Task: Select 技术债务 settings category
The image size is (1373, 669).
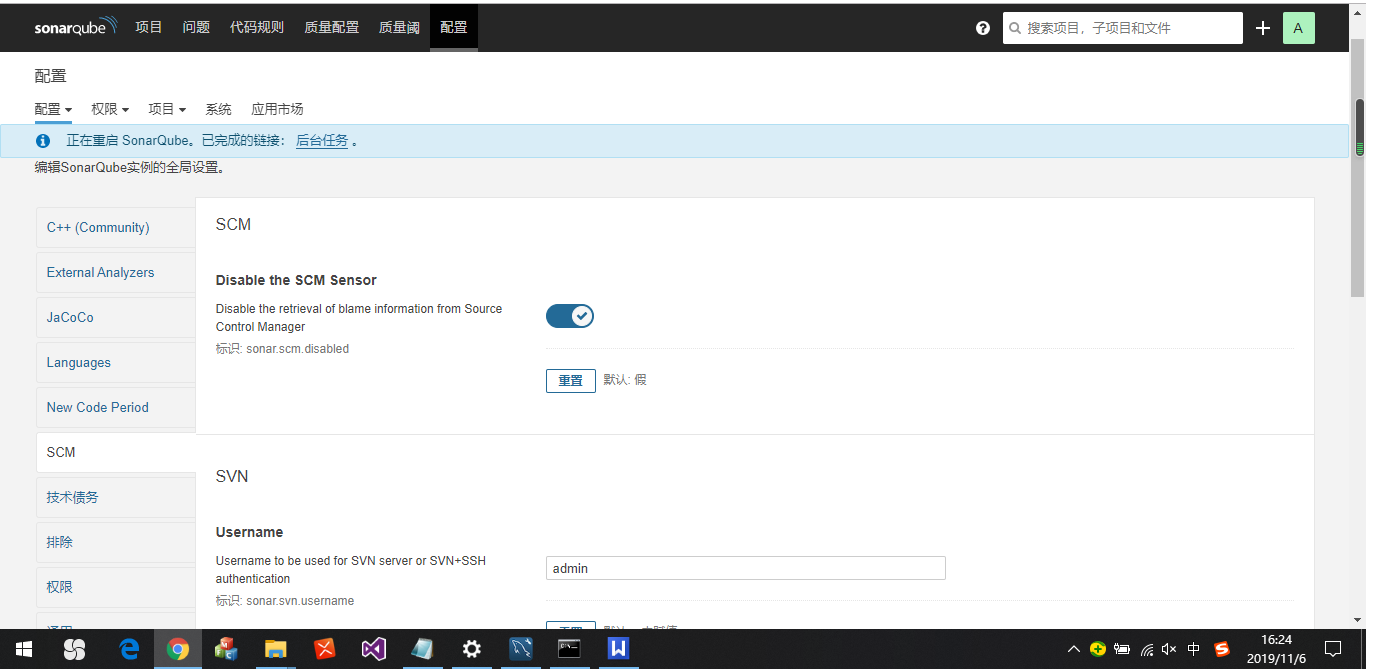Action: (x=115, y=497)
